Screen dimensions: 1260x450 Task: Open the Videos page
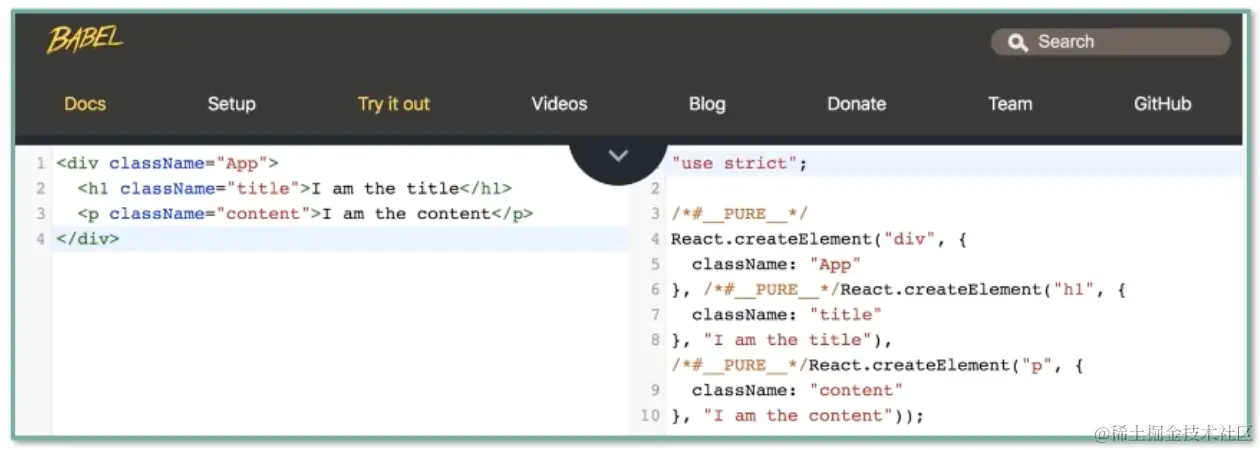point(559,104)
